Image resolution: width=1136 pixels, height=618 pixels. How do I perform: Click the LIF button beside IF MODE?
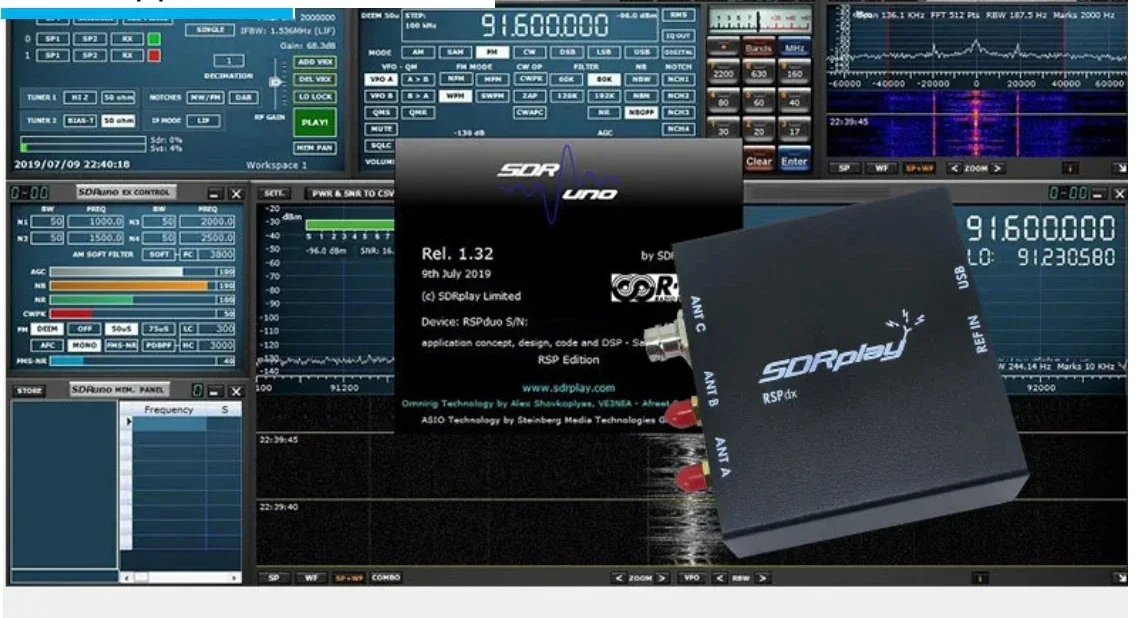(x=204, y=120)
